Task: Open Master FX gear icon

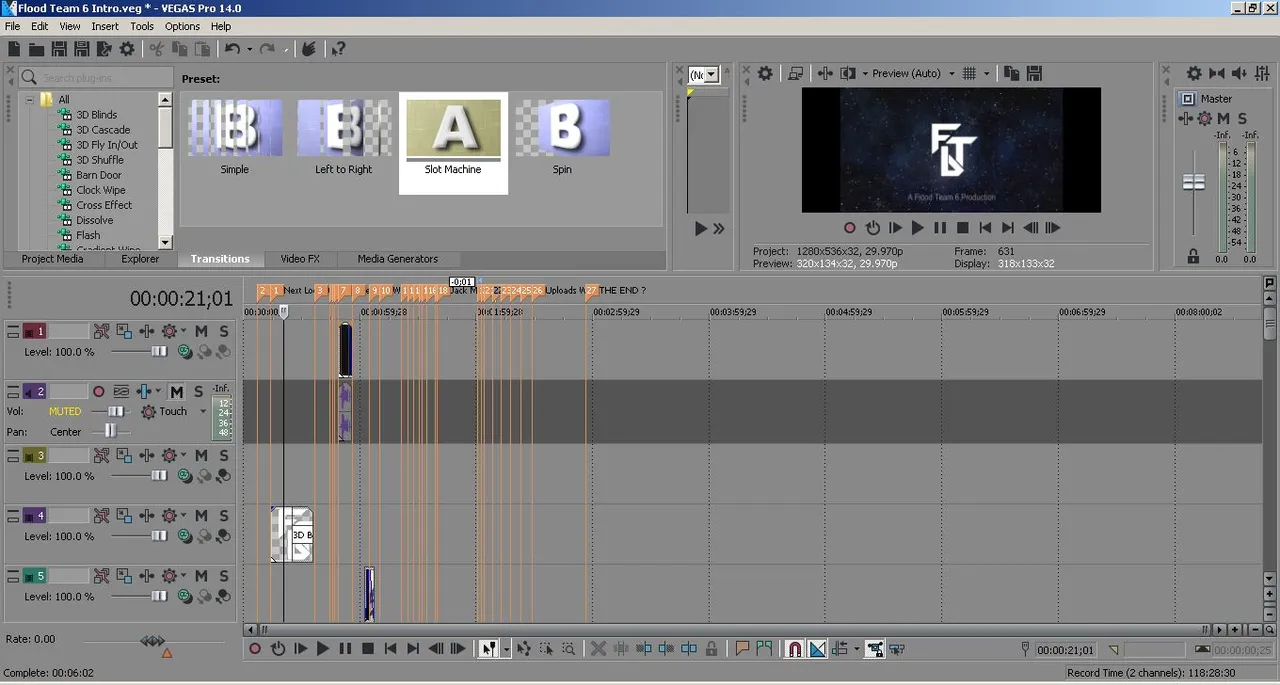Action: pos(1205,119)
